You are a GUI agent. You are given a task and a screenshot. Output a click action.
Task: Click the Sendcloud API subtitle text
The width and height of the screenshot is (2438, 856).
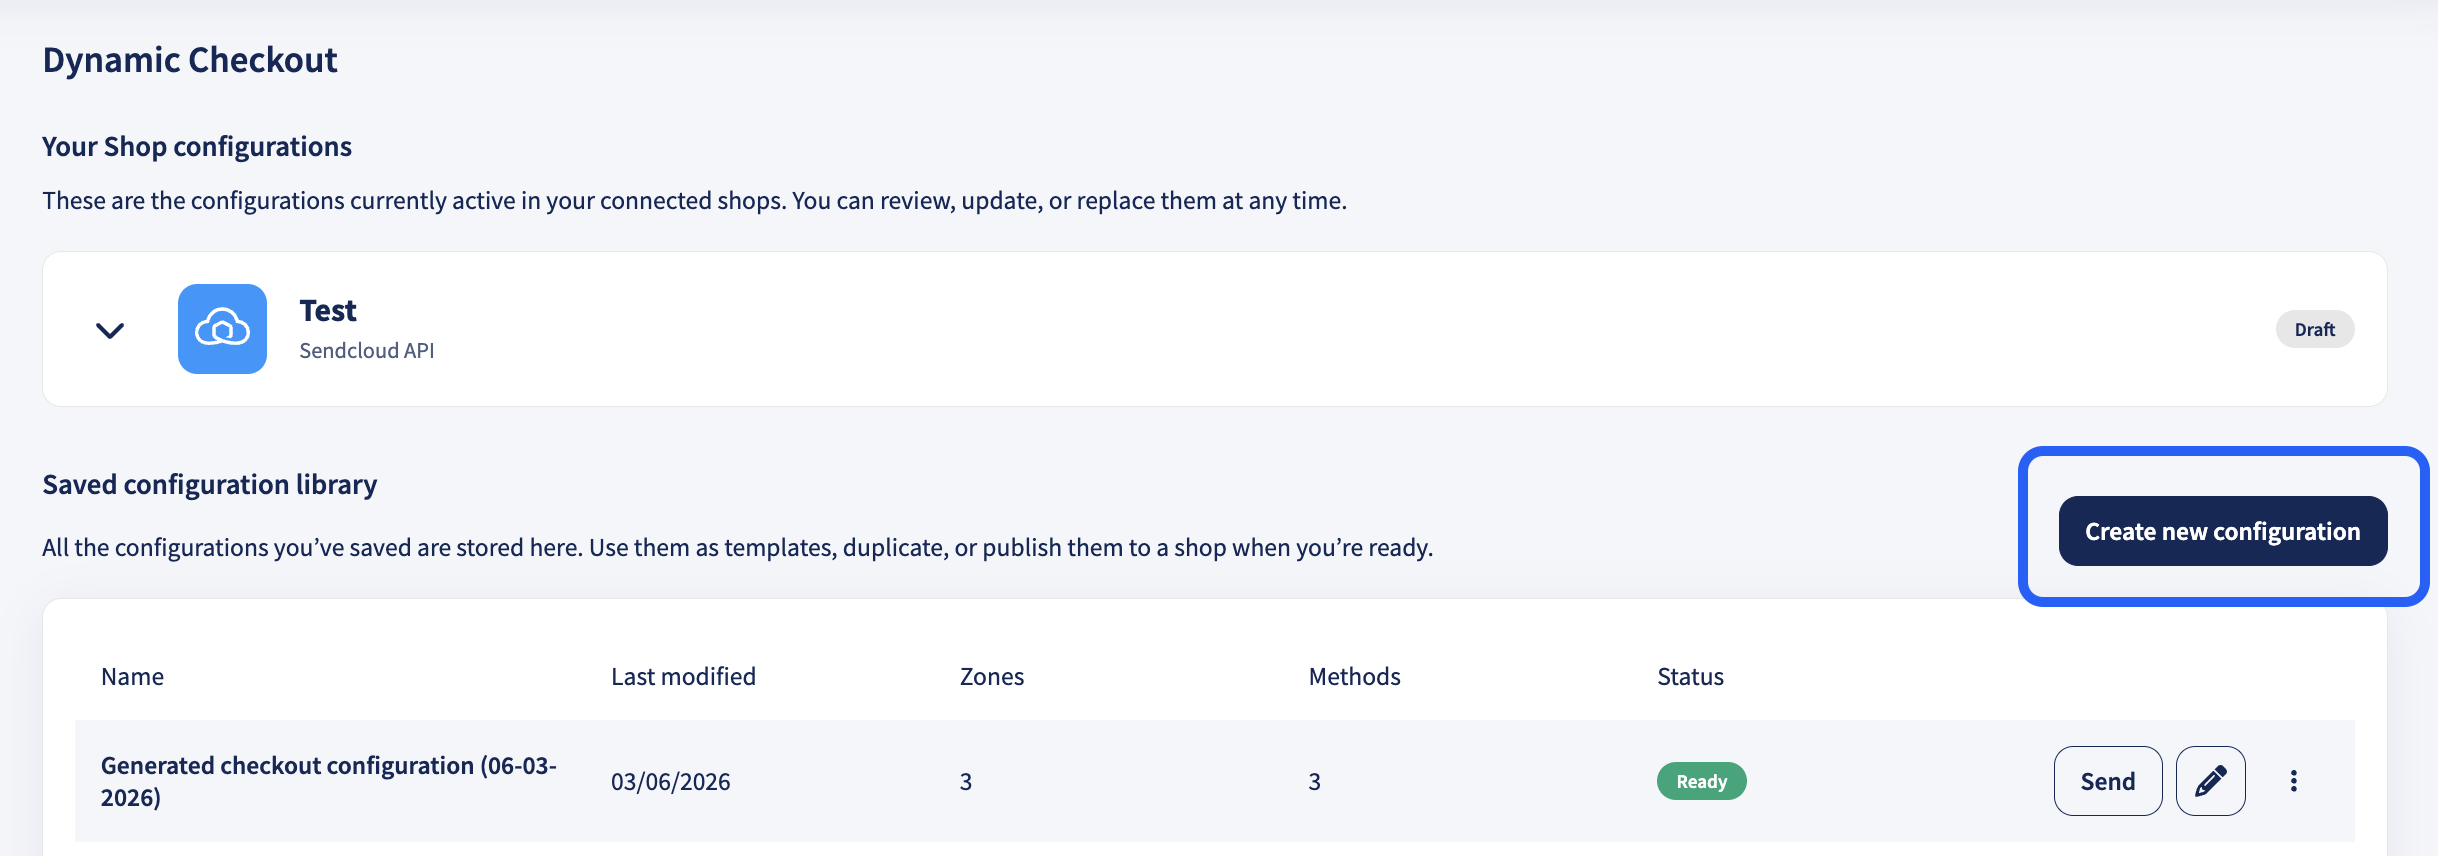tap(367, 351)
